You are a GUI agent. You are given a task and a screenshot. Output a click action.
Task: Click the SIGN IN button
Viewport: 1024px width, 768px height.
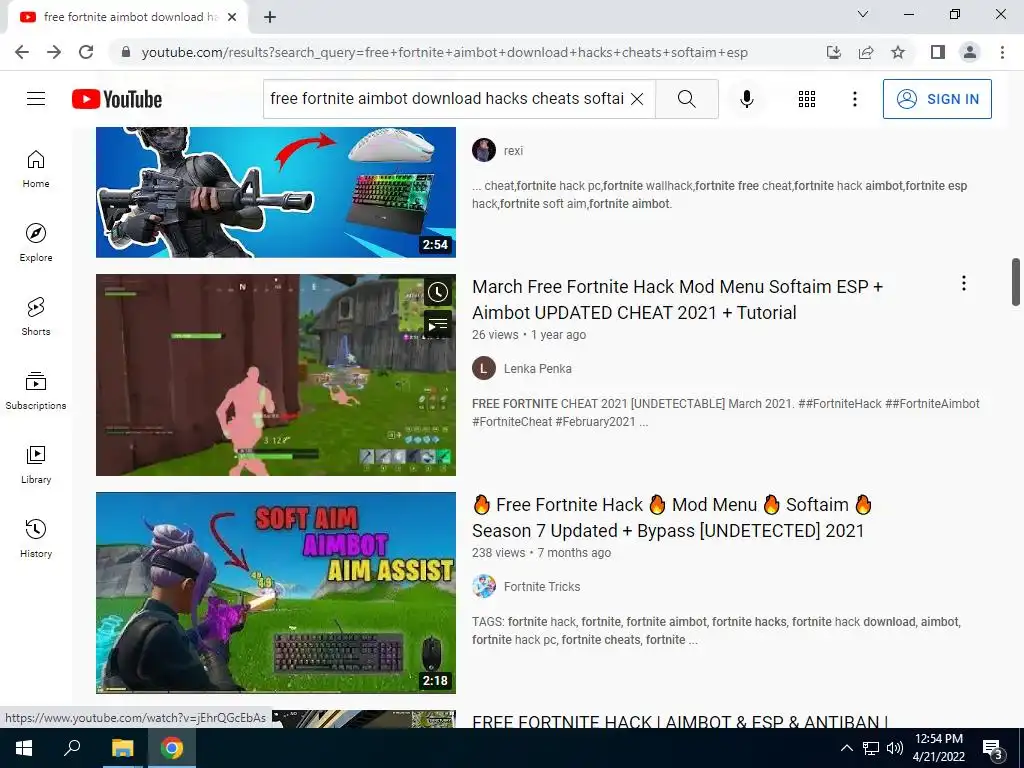coord(937,99)
